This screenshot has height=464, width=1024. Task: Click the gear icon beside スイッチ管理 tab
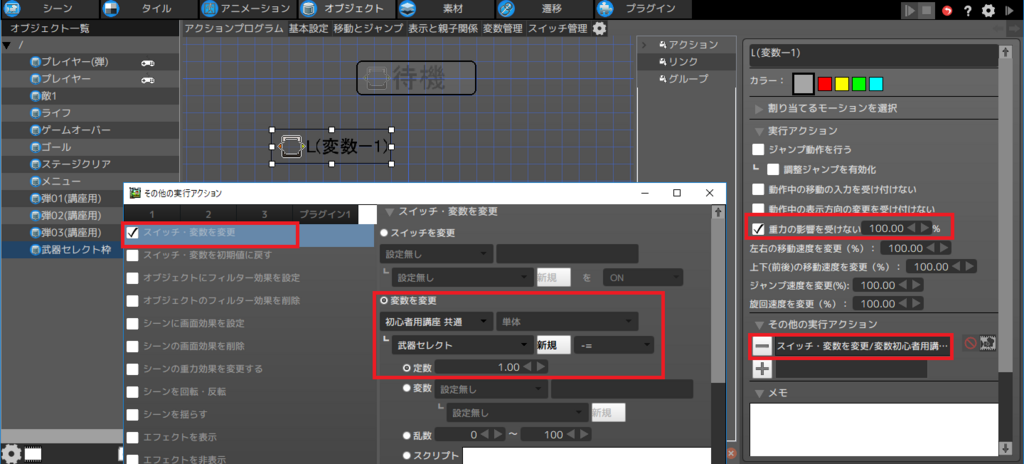[599, 28]
